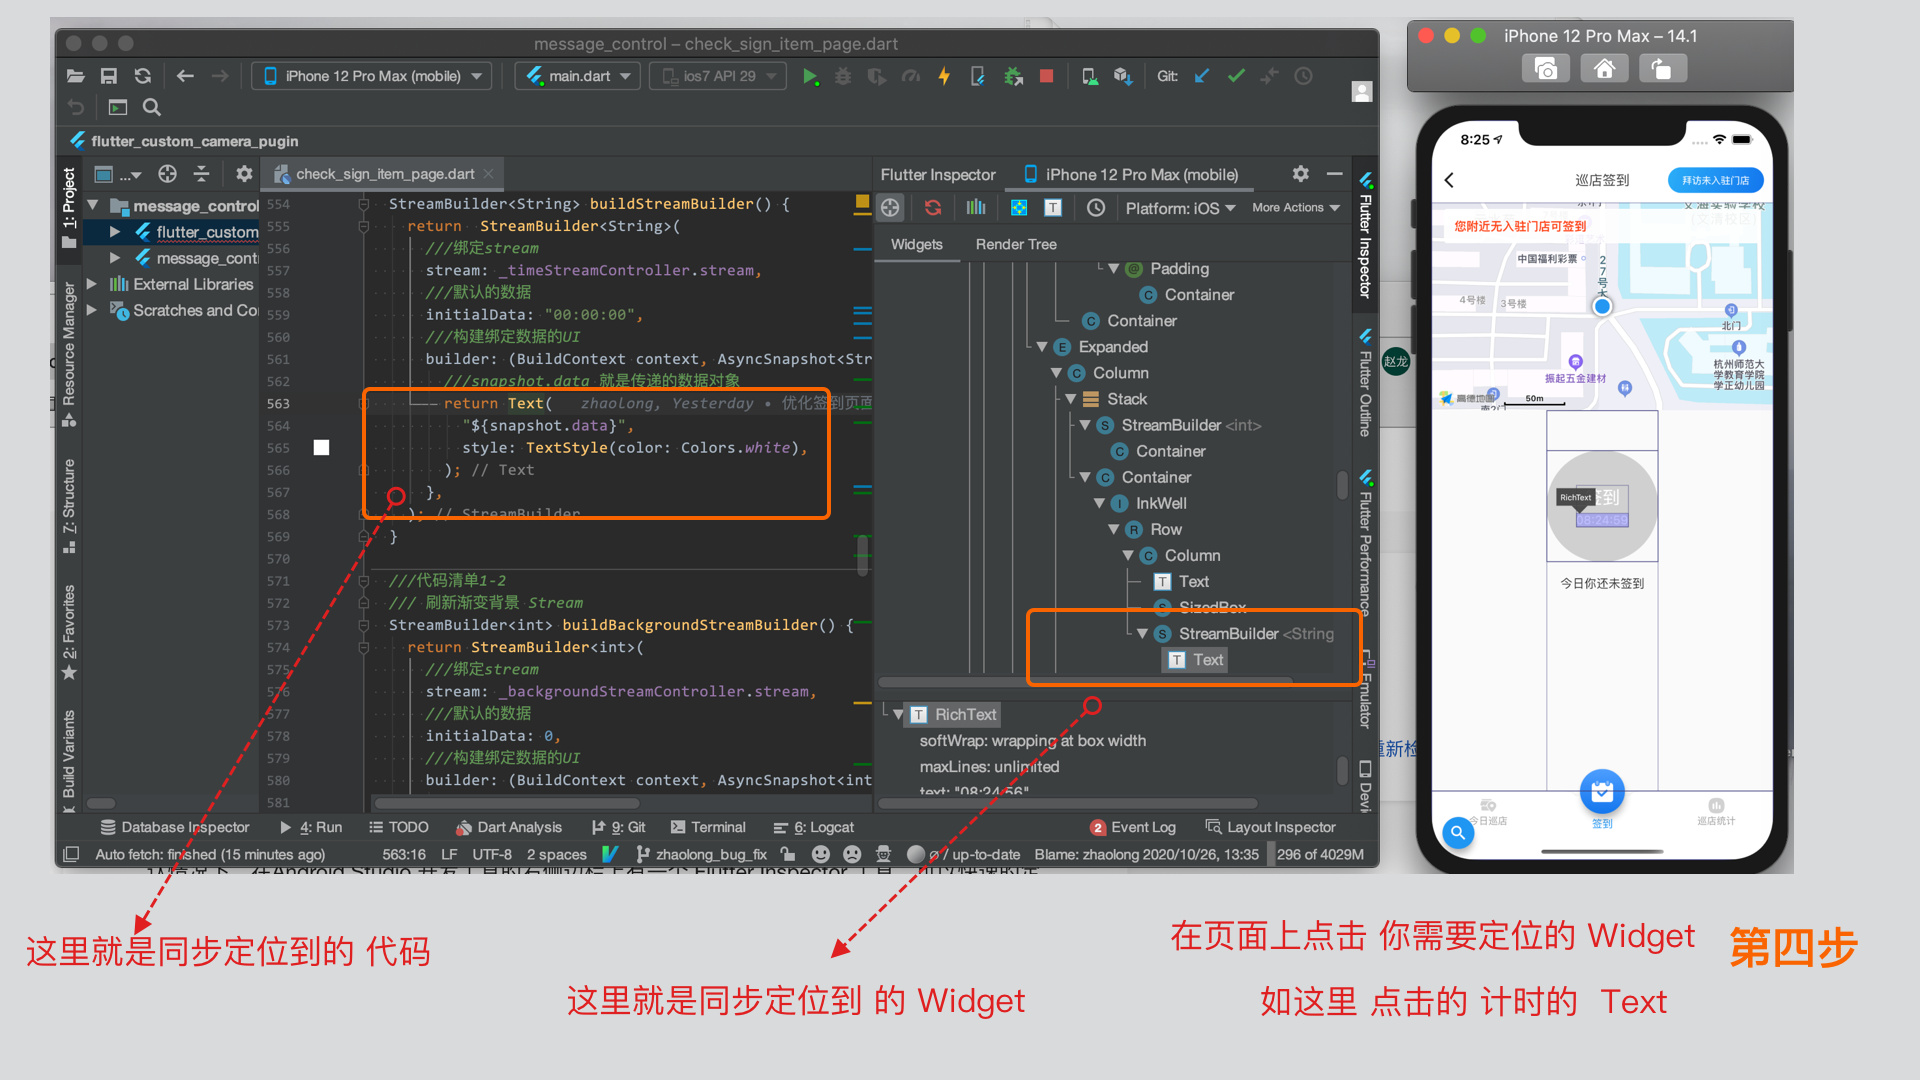Enable Select Widget Mode crosshair in inspector
The width and height of the screenshot is (1920, 1080).
coord(890,207)
